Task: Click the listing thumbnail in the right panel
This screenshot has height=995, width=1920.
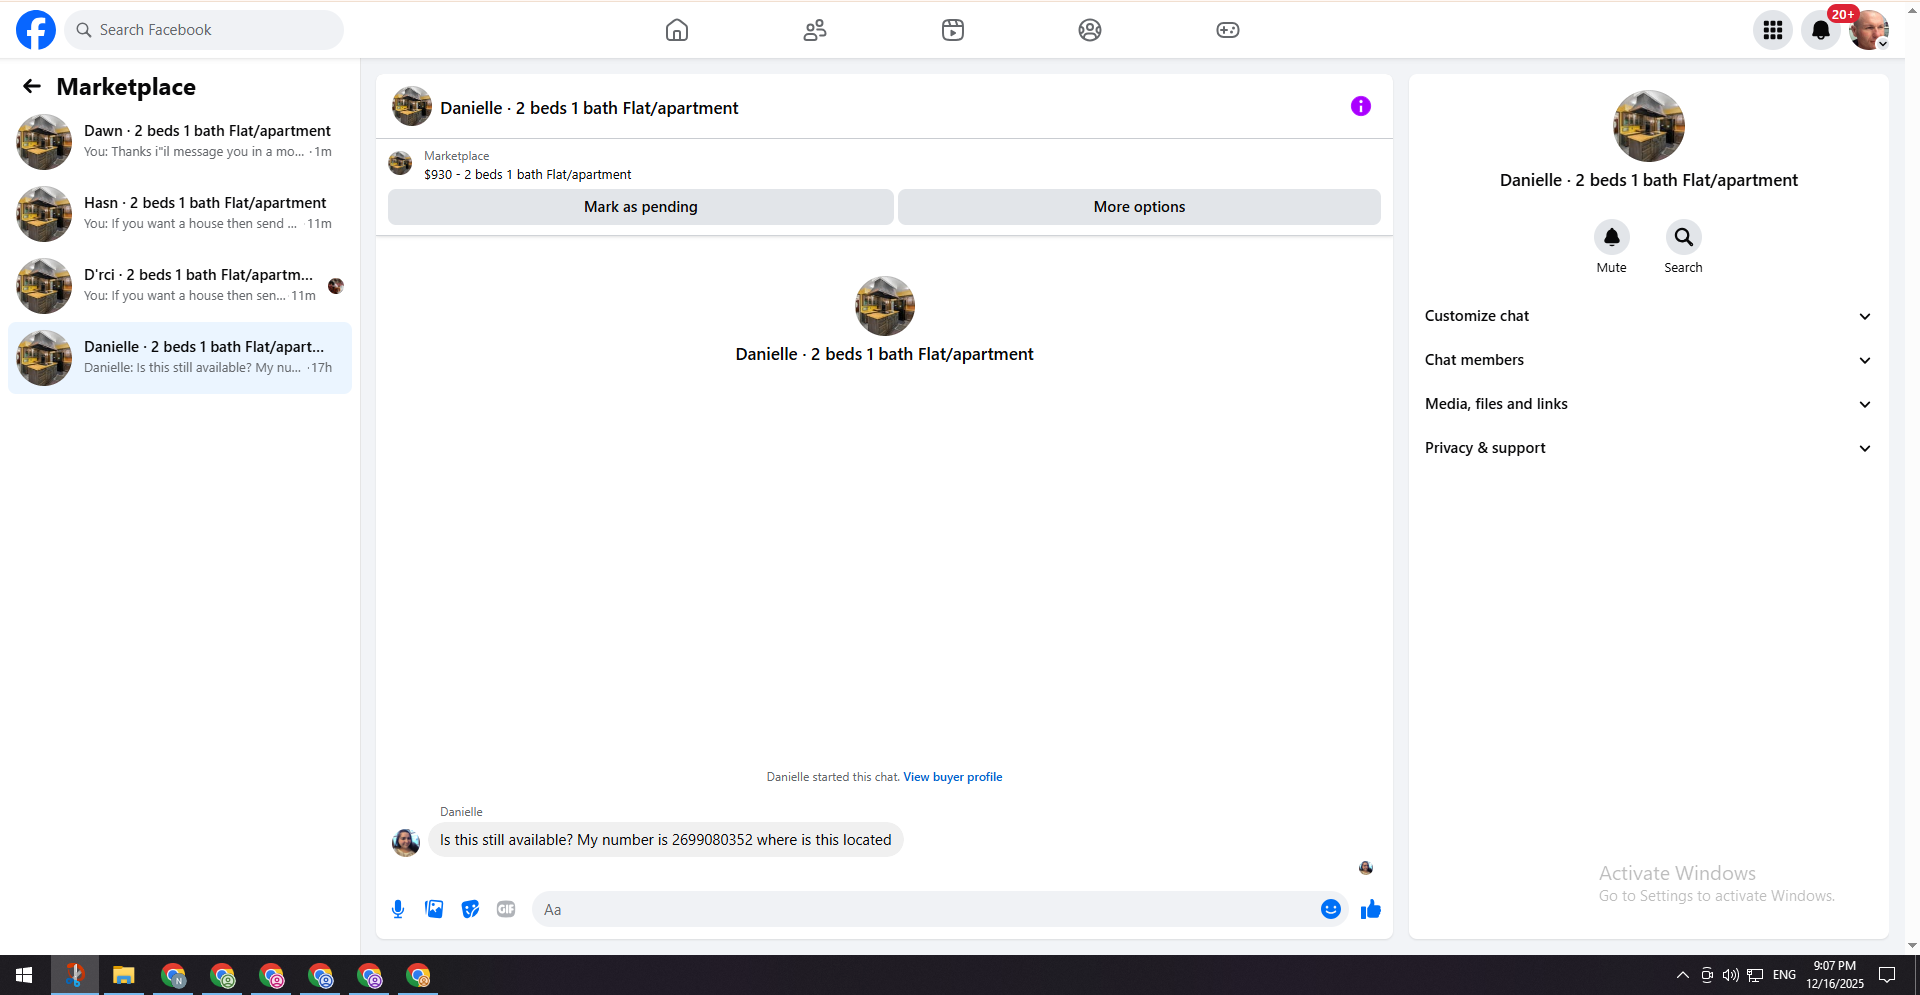Action: (x=1649, y=126)
